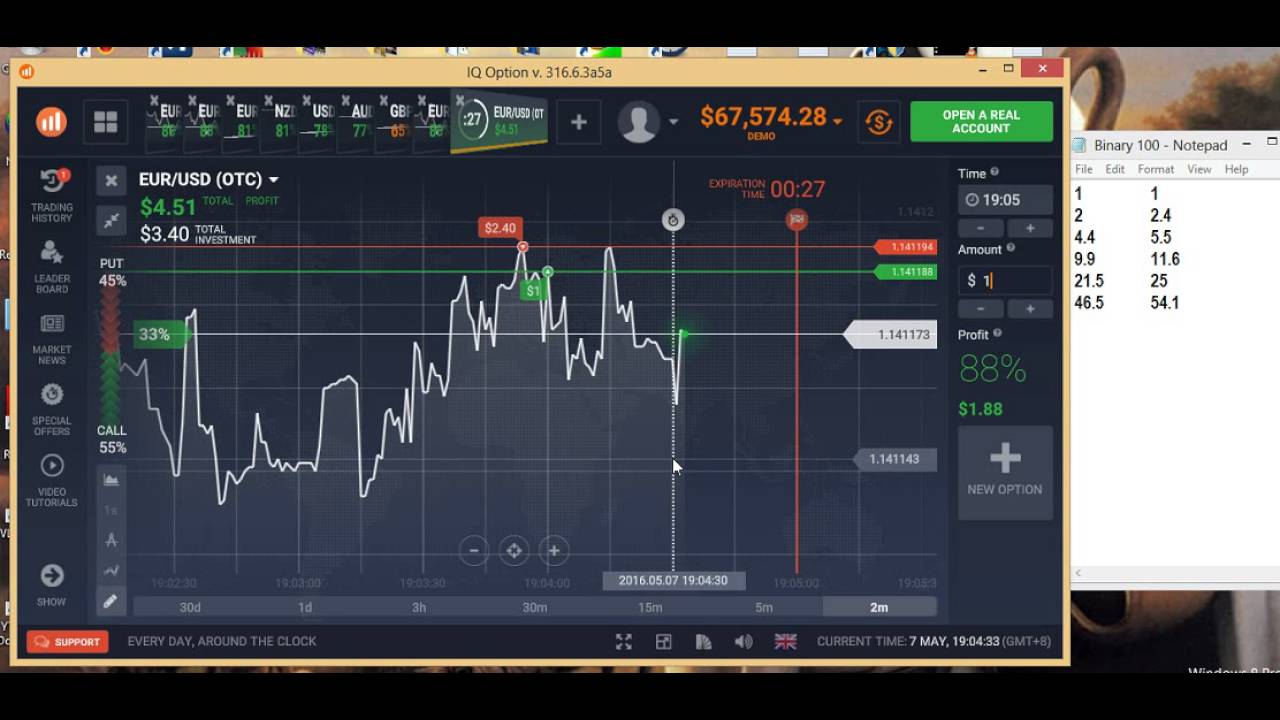Click the orange IQ Option logo icon

(x=51, y=122)
